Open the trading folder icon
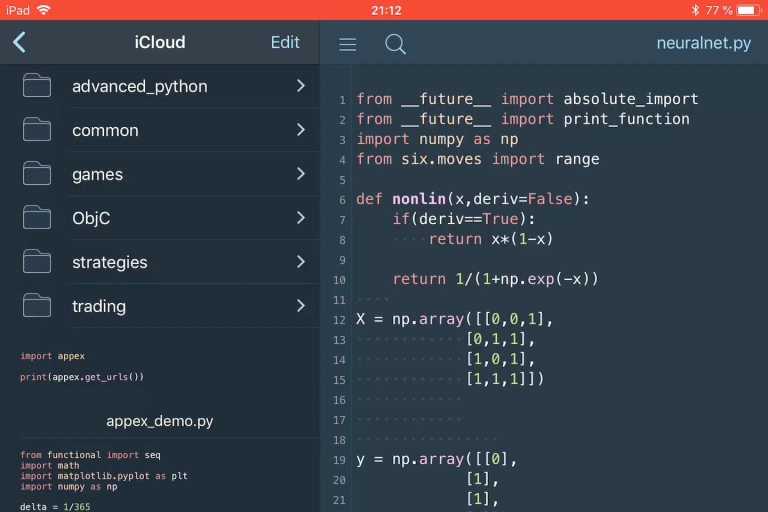Screen dimensions: 768x512 point(37,305)
